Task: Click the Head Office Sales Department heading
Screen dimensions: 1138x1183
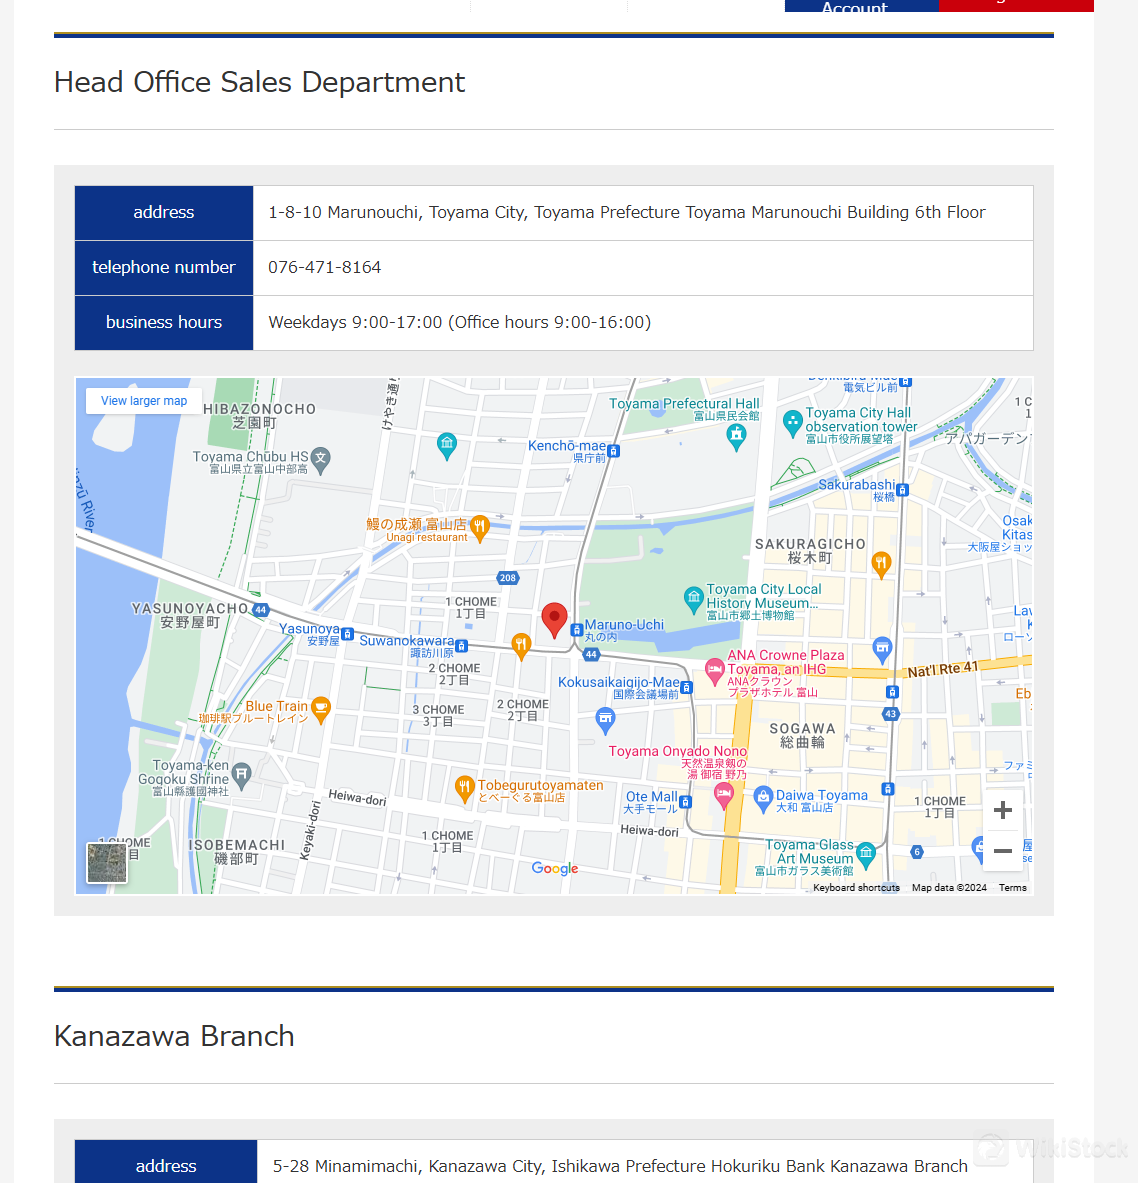Action: tap(260, 82)
